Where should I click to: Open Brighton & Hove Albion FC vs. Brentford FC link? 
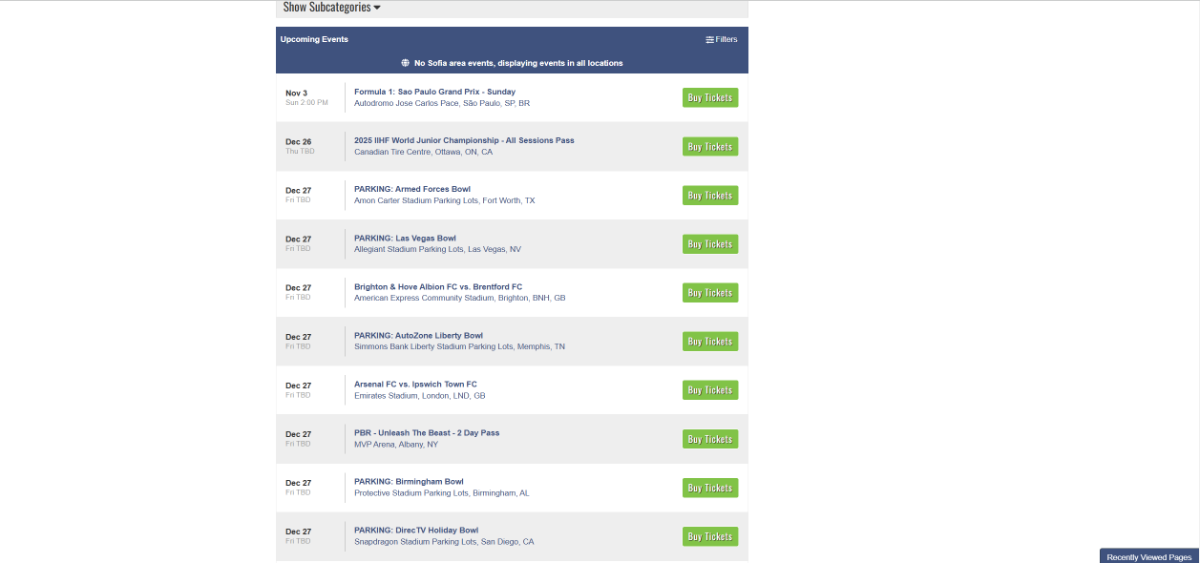coord(438,286)
